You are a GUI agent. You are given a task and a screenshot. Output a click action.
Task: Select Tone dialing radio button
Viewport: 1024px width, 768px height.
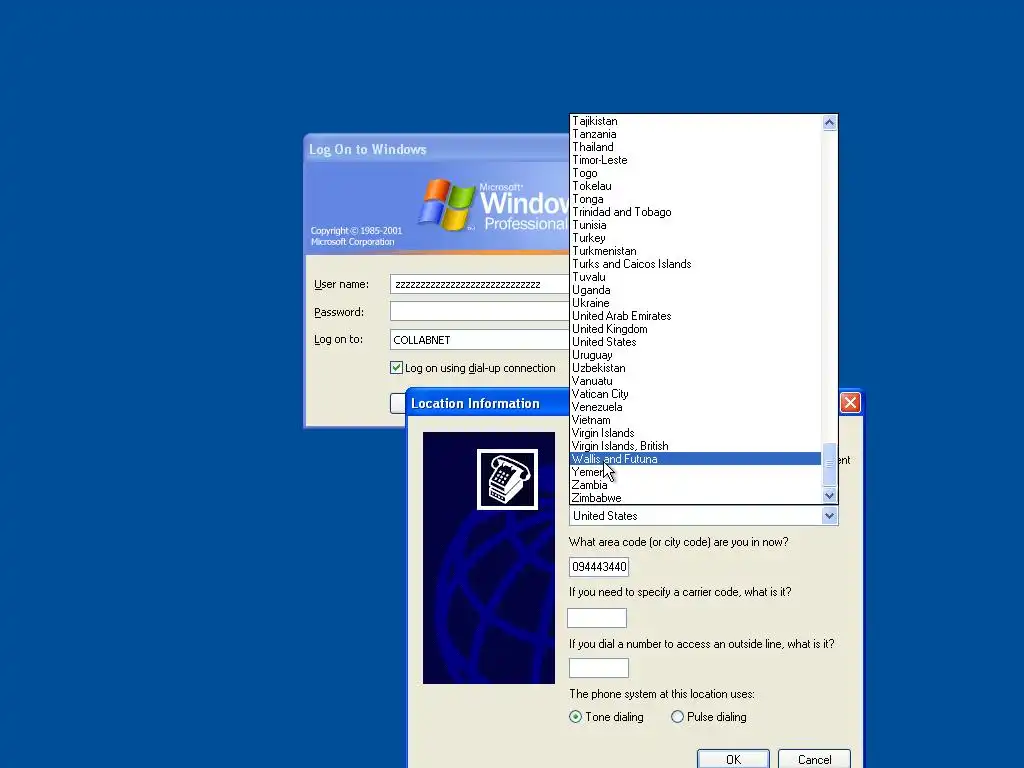pos(575,717)
